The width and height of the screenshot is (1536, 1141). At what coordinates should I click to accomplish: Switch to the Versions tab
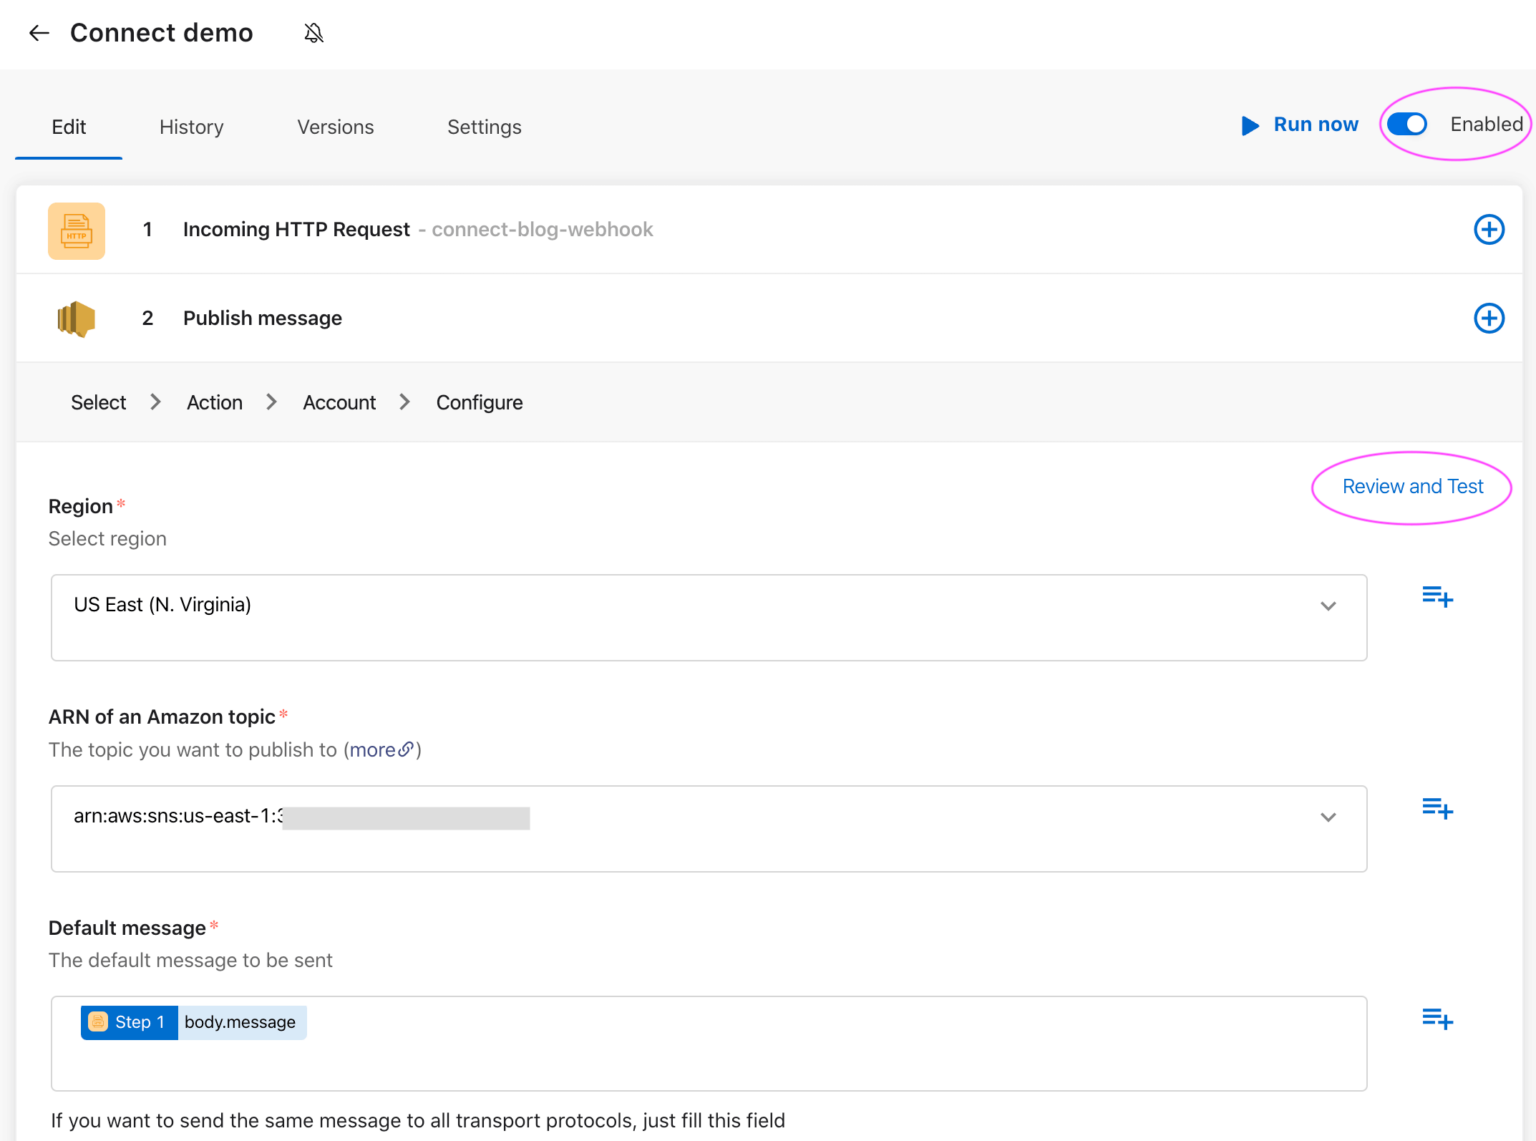[x=335, y=127]
